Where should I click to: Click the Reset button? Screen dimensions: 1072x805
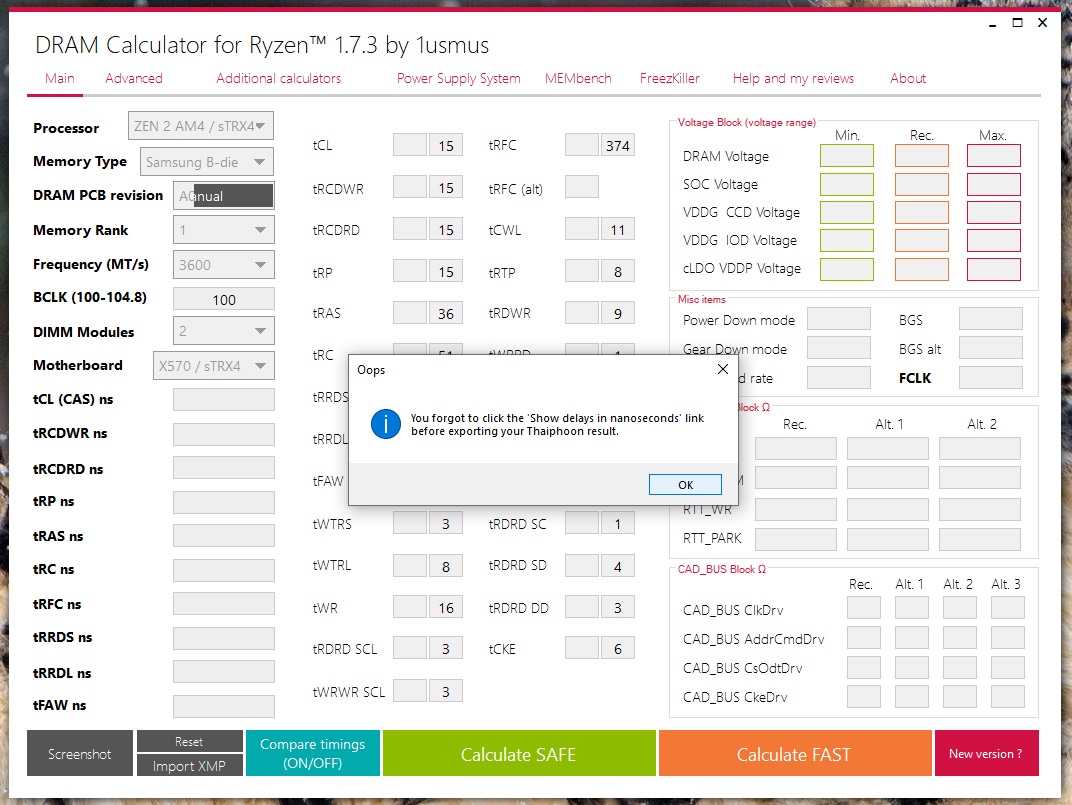[x=189, y=741]
